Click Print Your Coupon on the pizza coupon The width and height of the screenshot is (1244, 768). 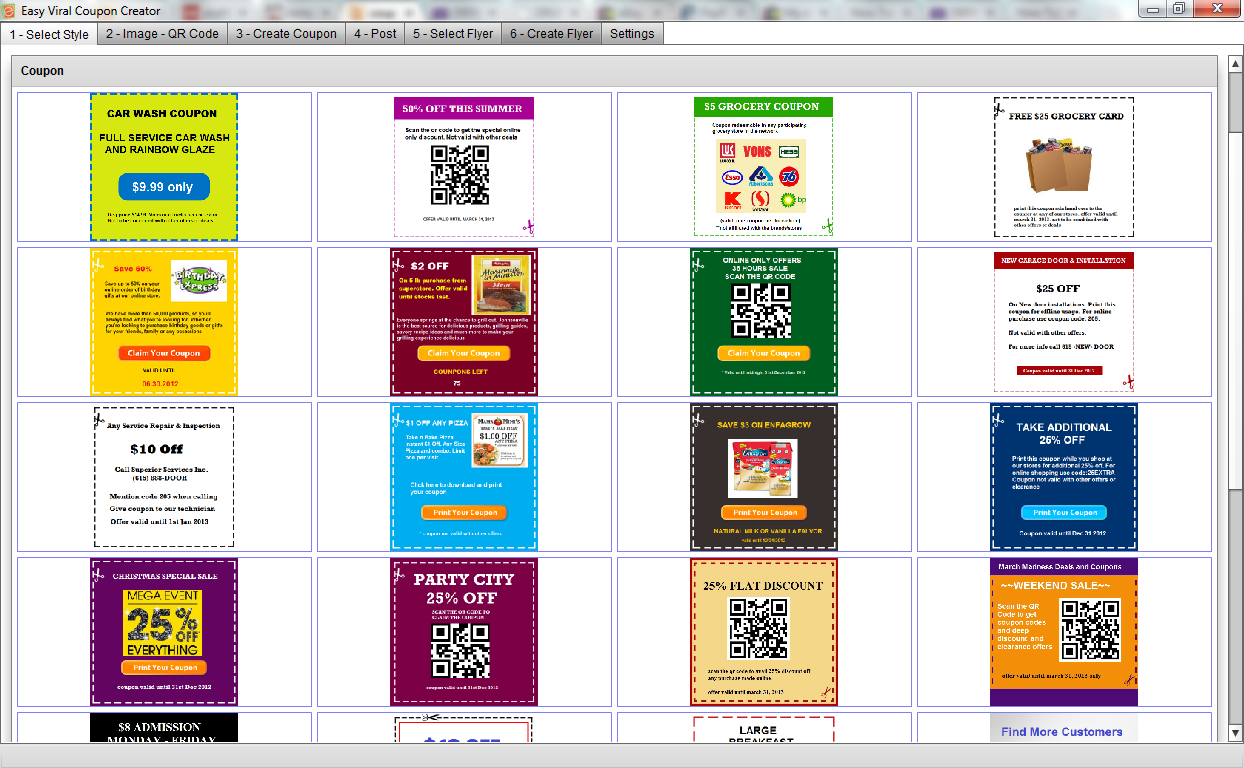(464, 512)
